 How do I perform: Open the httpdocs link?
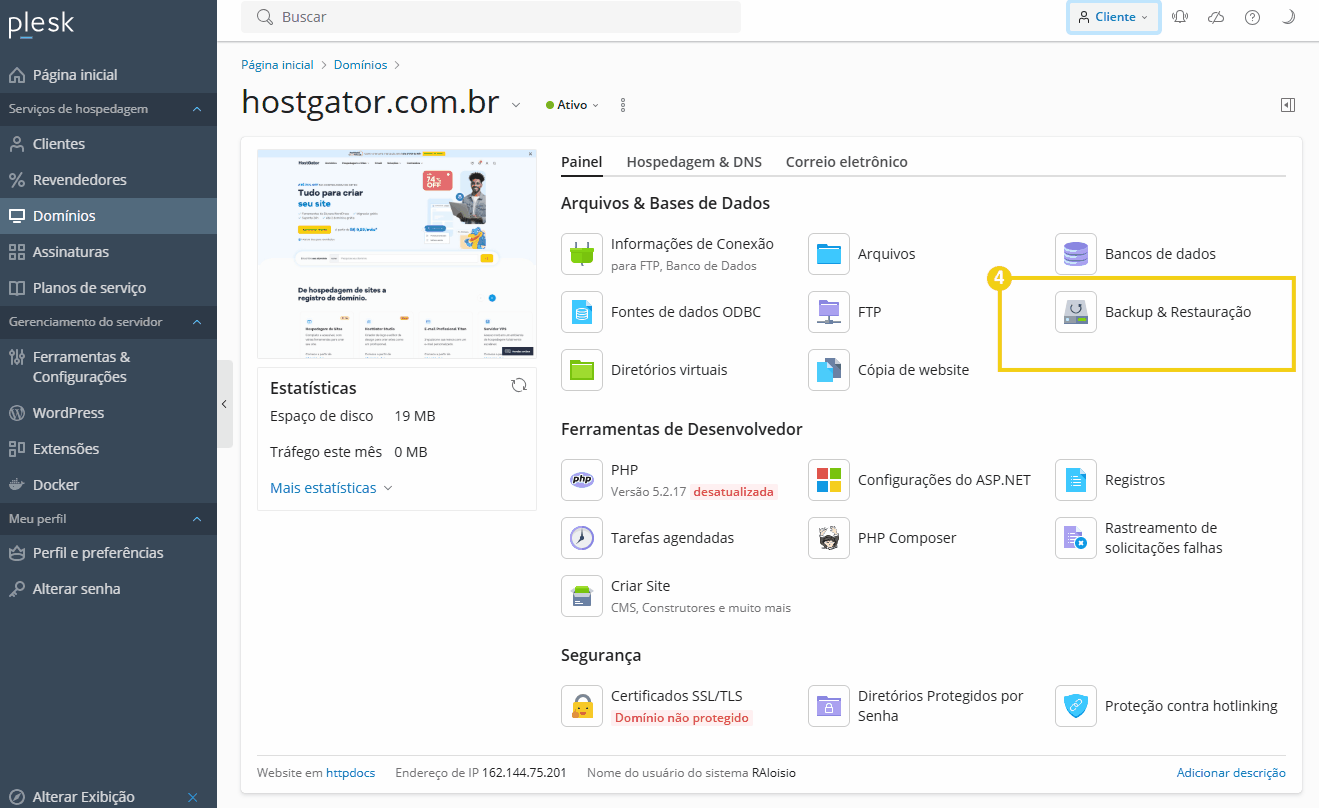(351, 773)
